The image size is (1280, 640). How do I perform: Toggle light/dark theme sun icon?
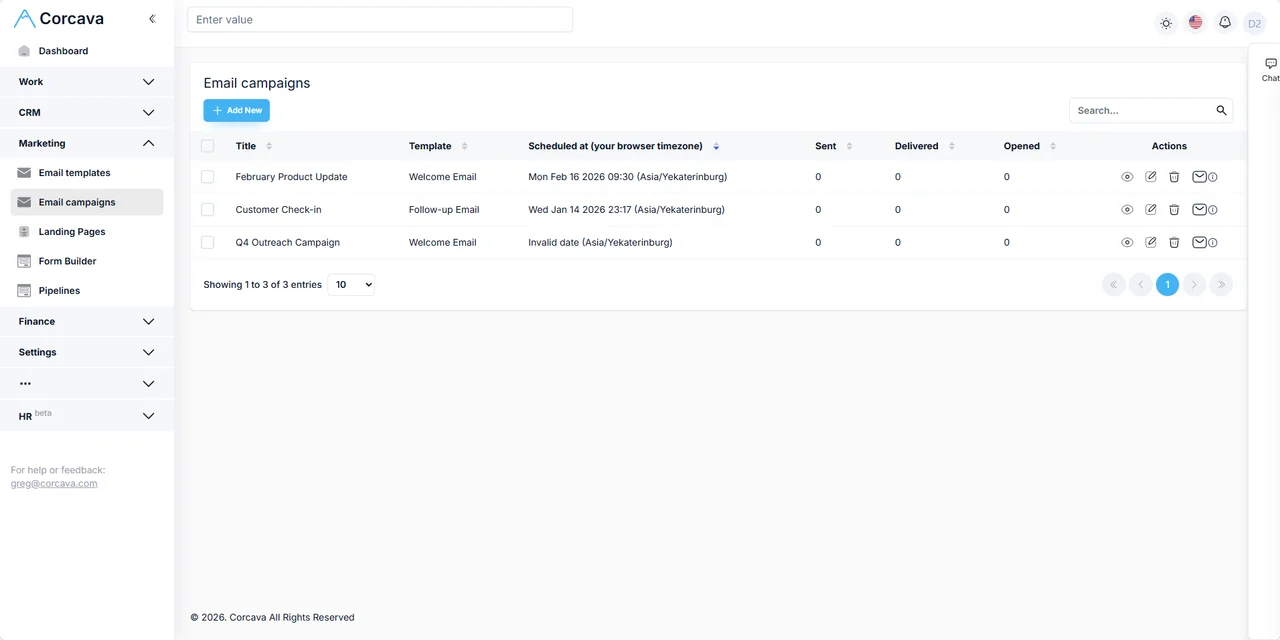click(x=1166, y=23)
